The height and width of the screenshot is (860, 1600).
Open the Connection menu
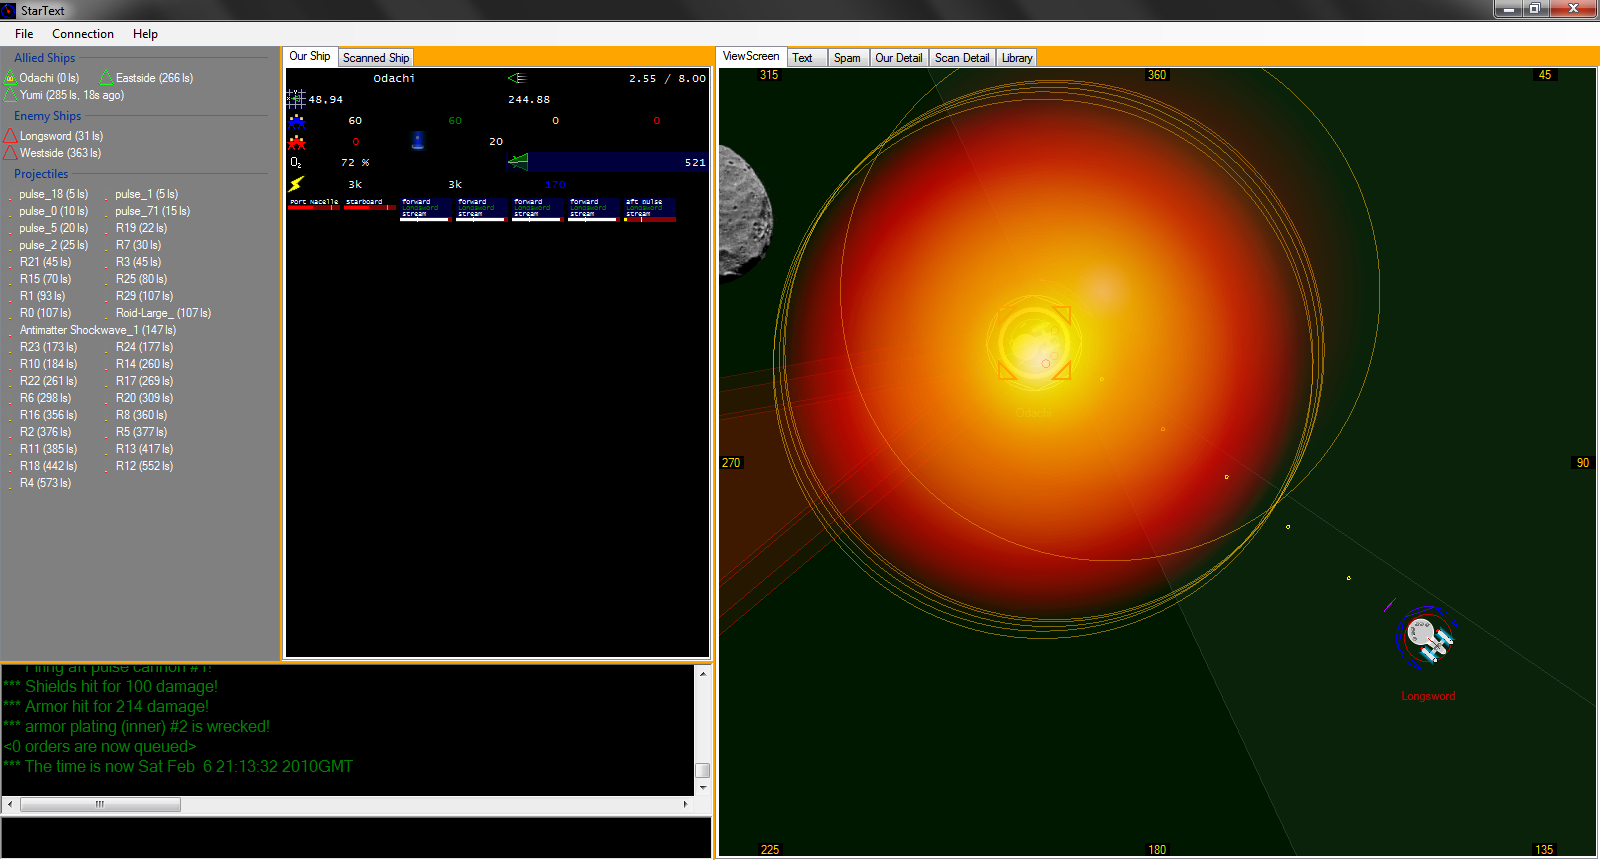click(83, 34)
